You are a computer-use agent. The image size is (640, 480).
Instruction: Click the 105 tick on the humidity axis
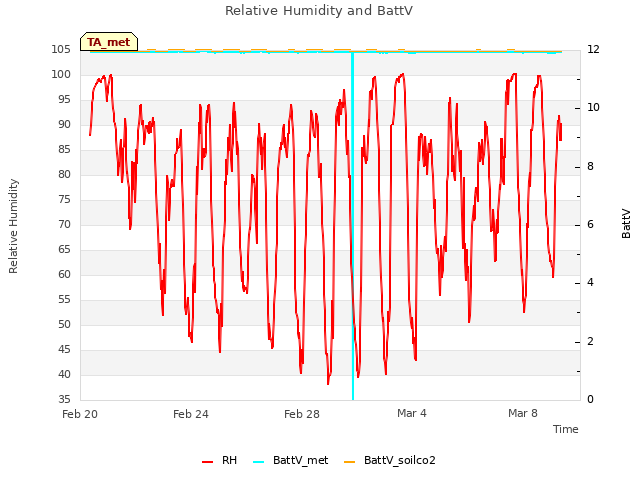point(61,50)
